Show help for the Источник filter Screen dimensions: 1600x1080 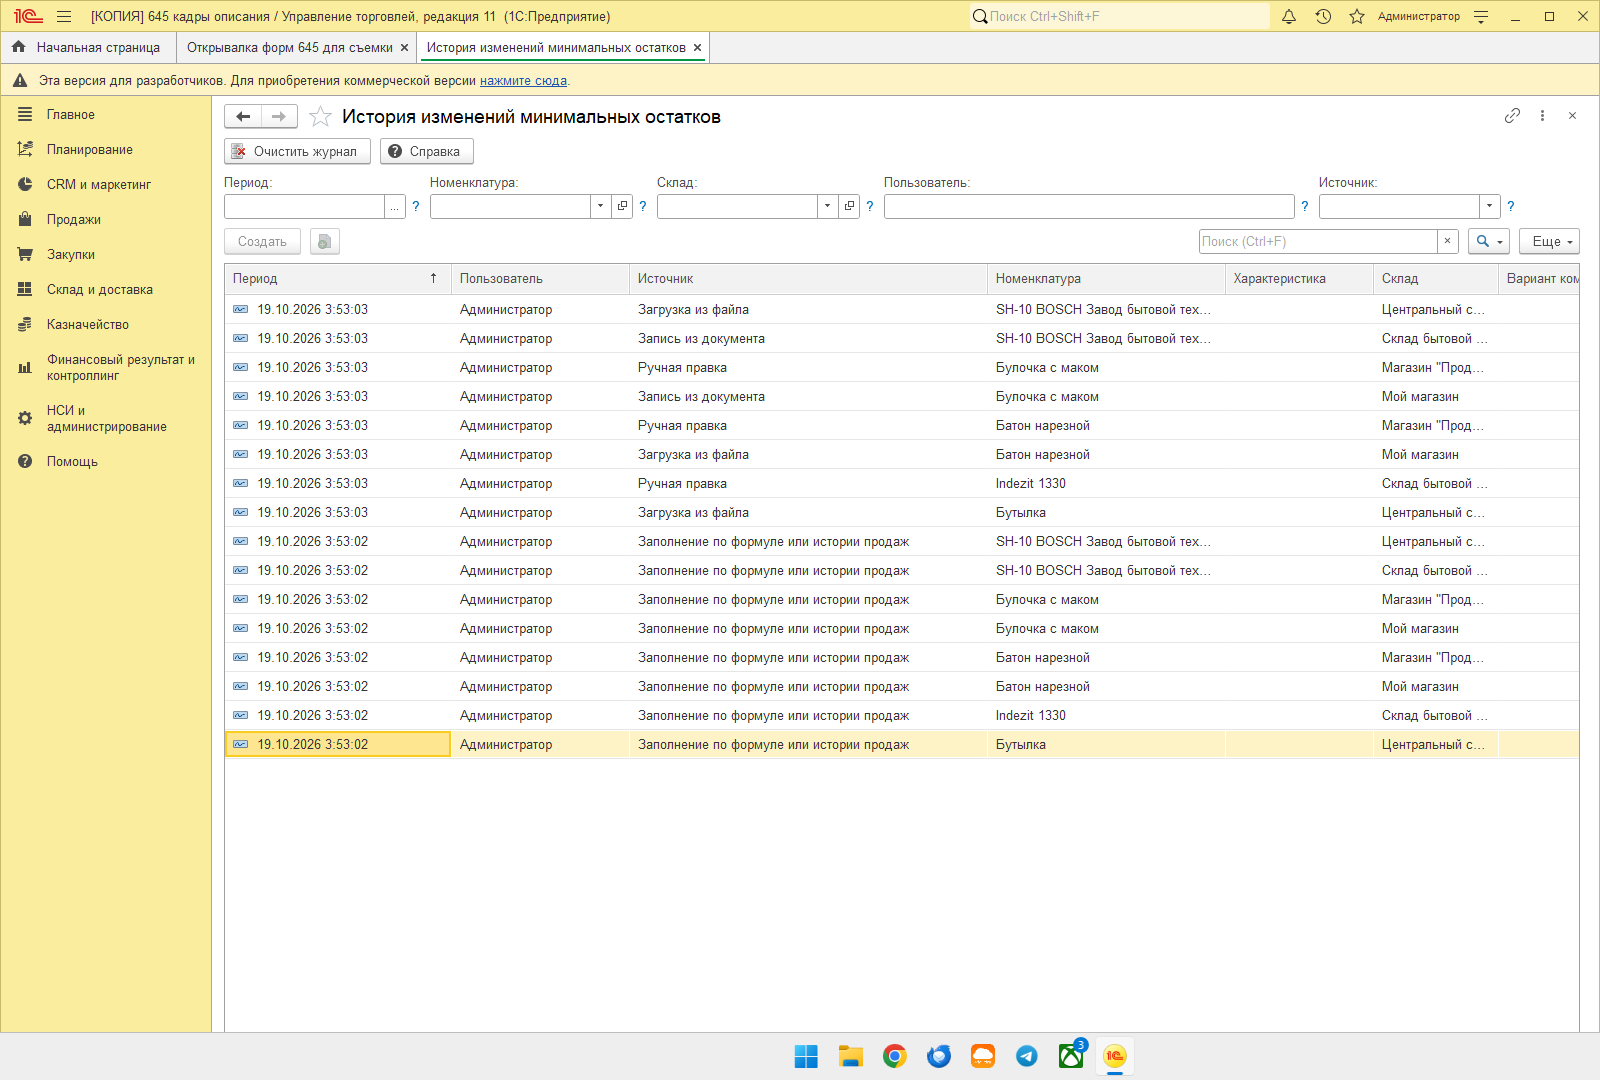tap(1510, 206)
